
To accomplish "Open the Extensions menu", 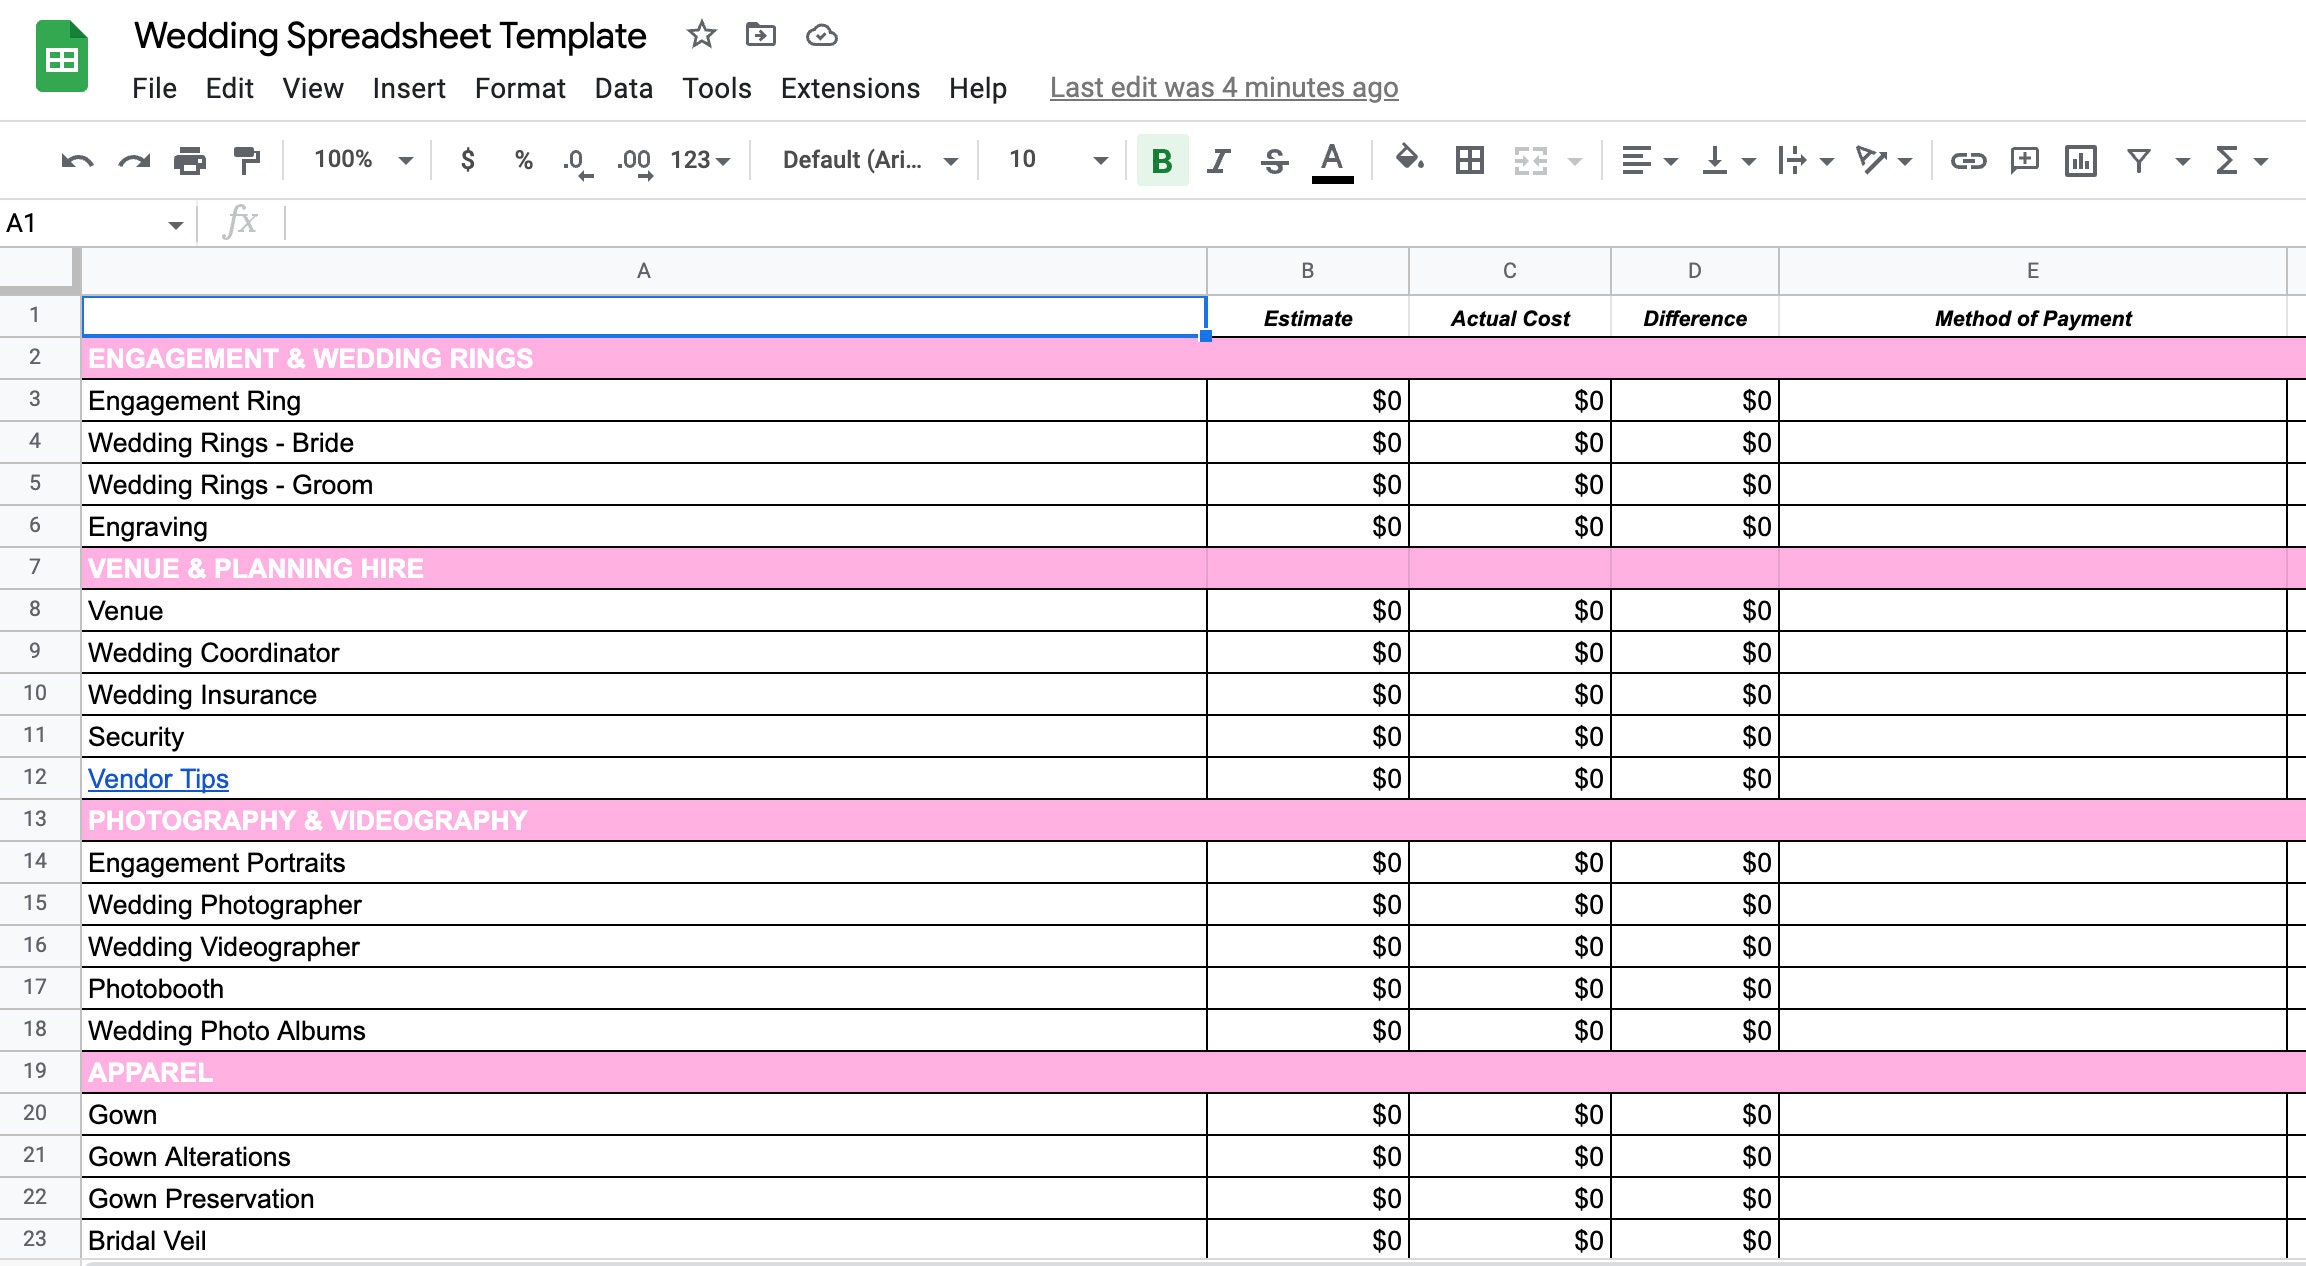I will point(849,88).
